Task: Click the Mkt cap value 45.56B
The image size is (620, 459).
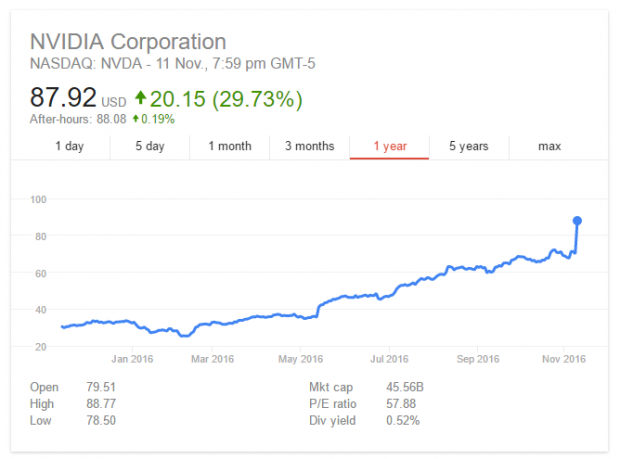Action: point(405,387)
